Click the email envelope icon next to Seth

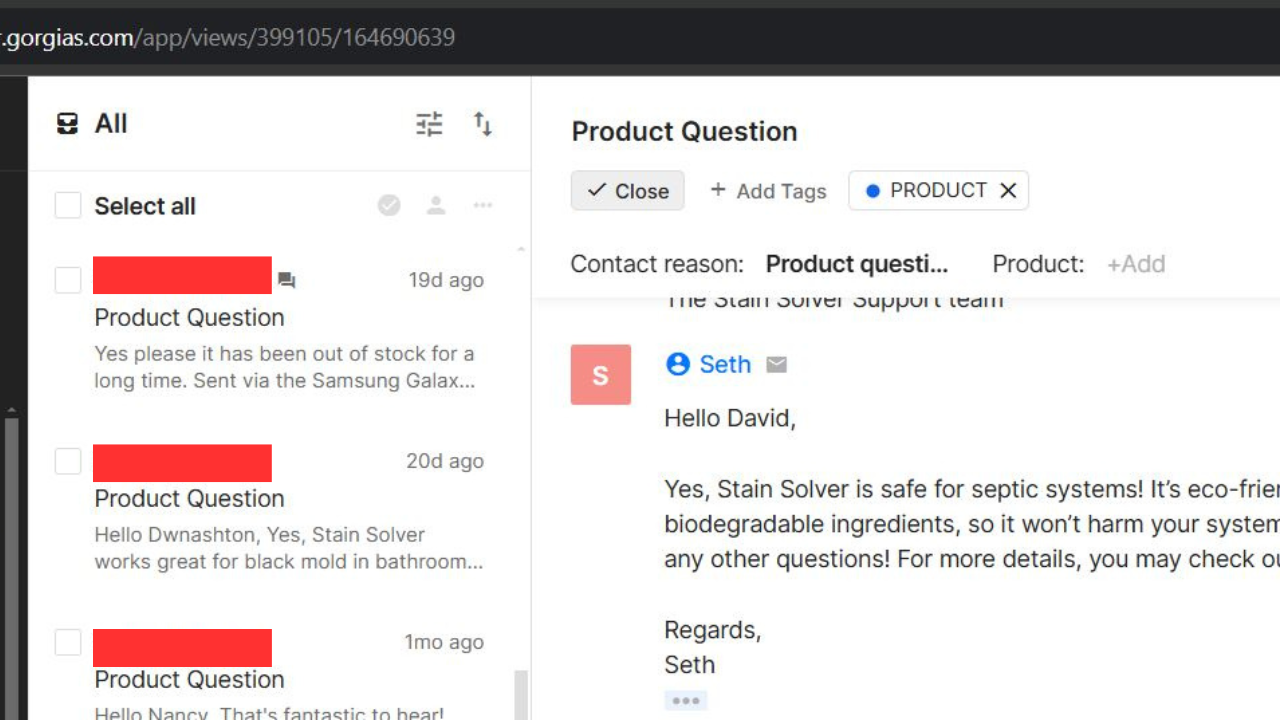(776, 365)
